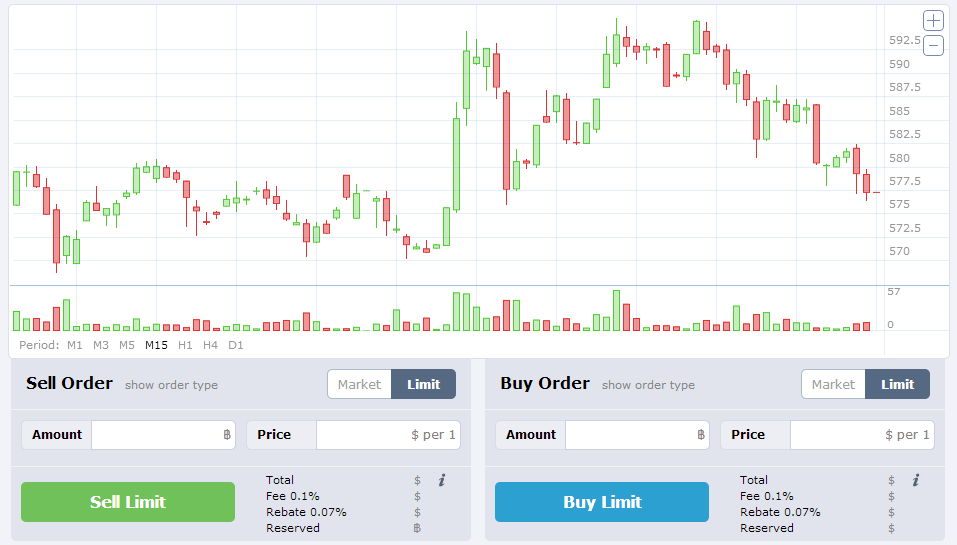
Task: Toggle Sell Order to Market type
Action: point(359,384)
